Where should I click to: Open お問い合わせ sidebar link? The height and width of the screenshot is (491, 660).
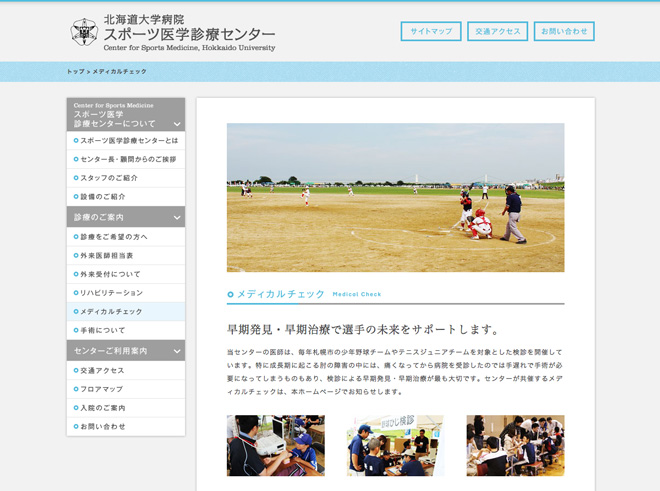pyautogui.click(x=126, y=427)
